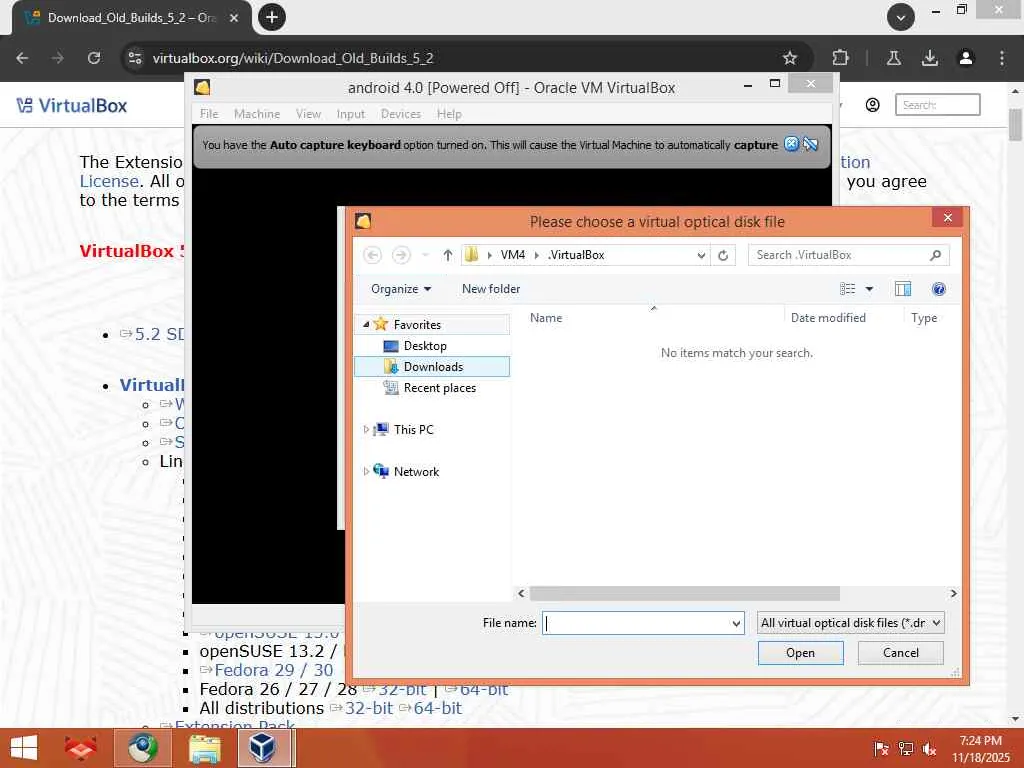
Task: Go up one folder level
Action: 447,255
